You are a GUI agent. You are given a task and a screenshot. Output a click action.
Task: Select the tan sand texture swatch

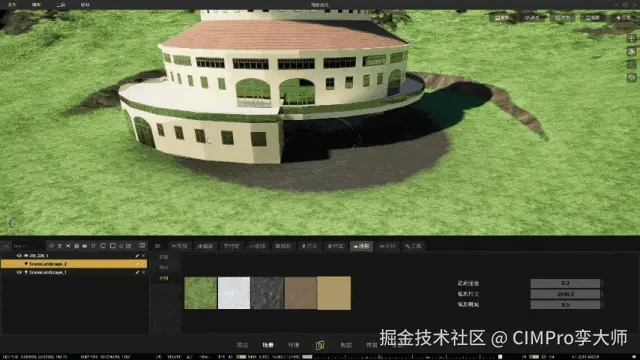[334, 293]
